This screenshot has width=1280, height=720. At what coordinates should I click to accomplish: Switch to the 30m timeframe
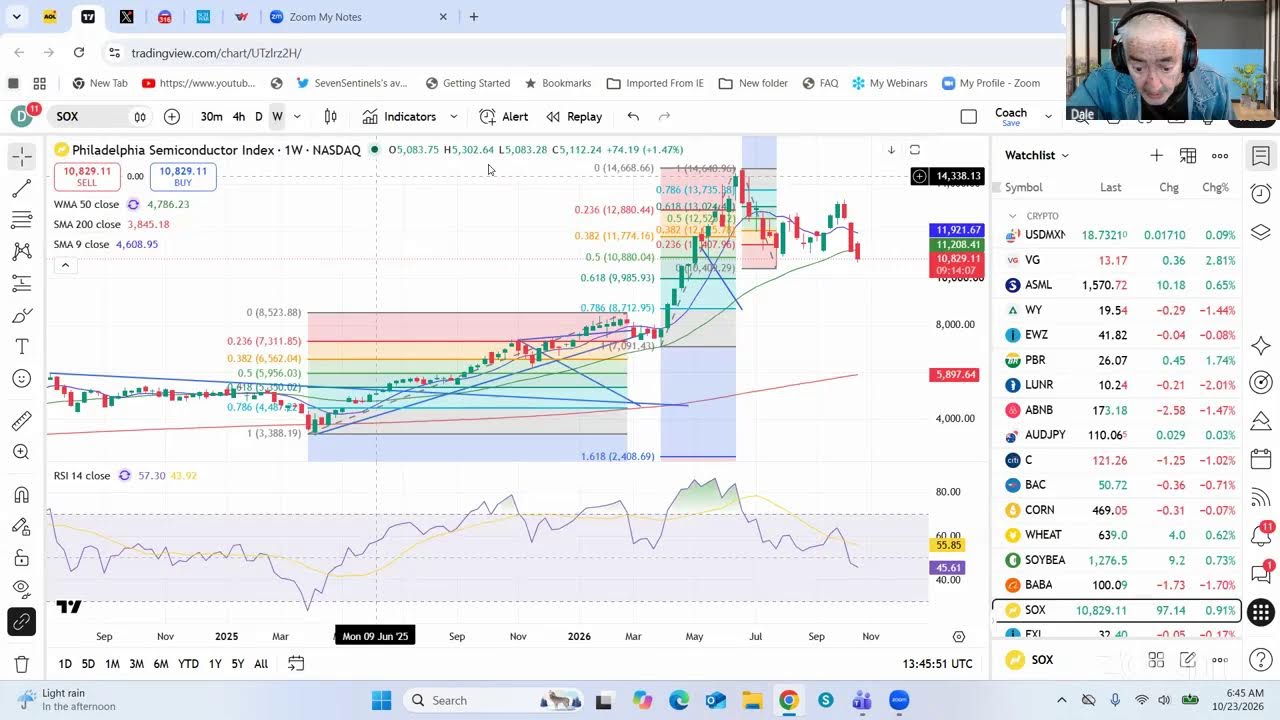pos(211,117)
